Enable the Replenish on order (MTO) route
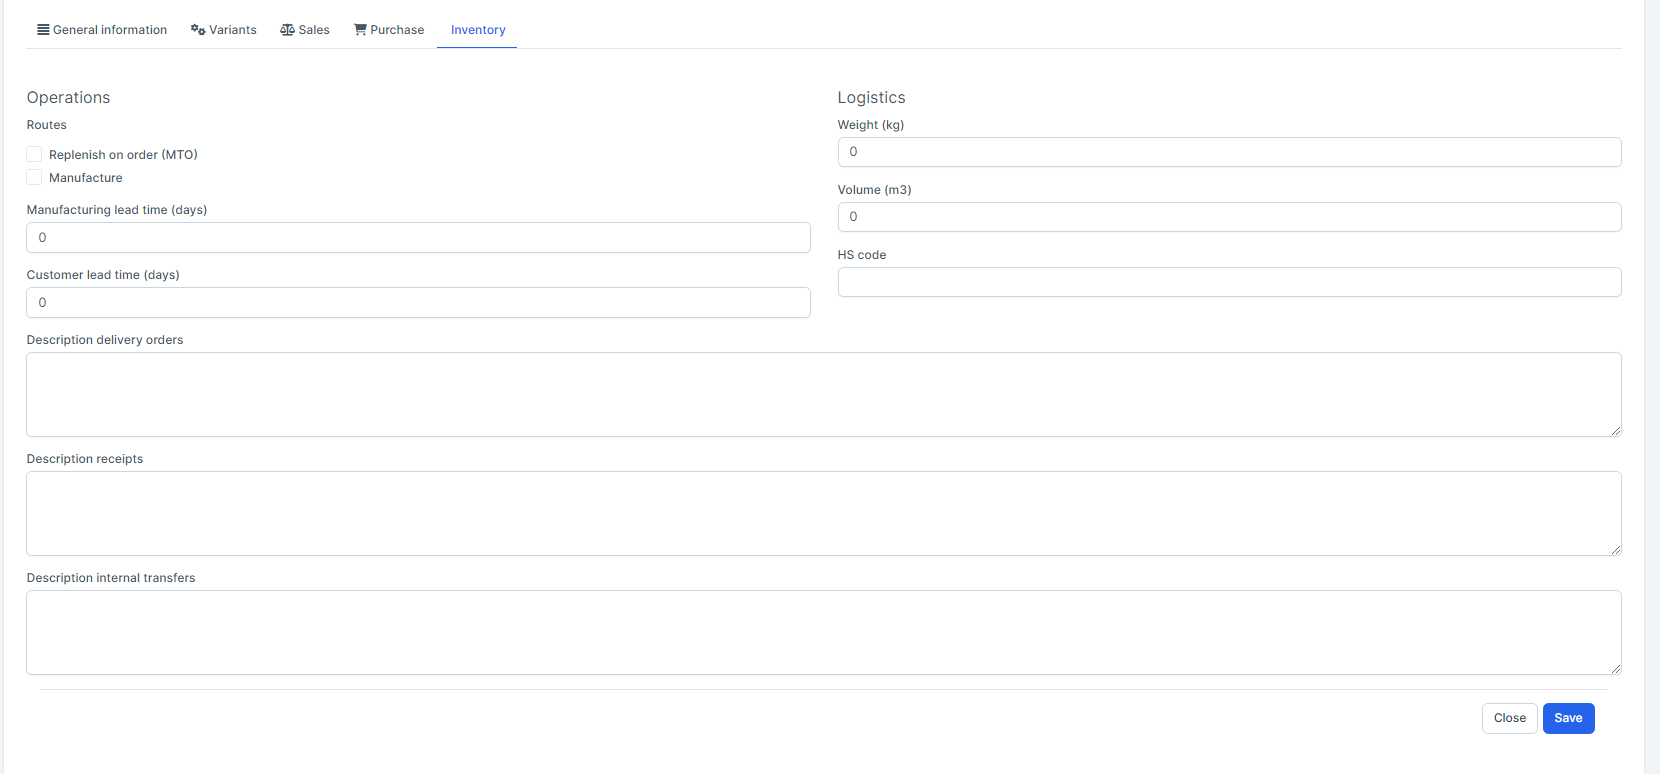 point(35,154)
